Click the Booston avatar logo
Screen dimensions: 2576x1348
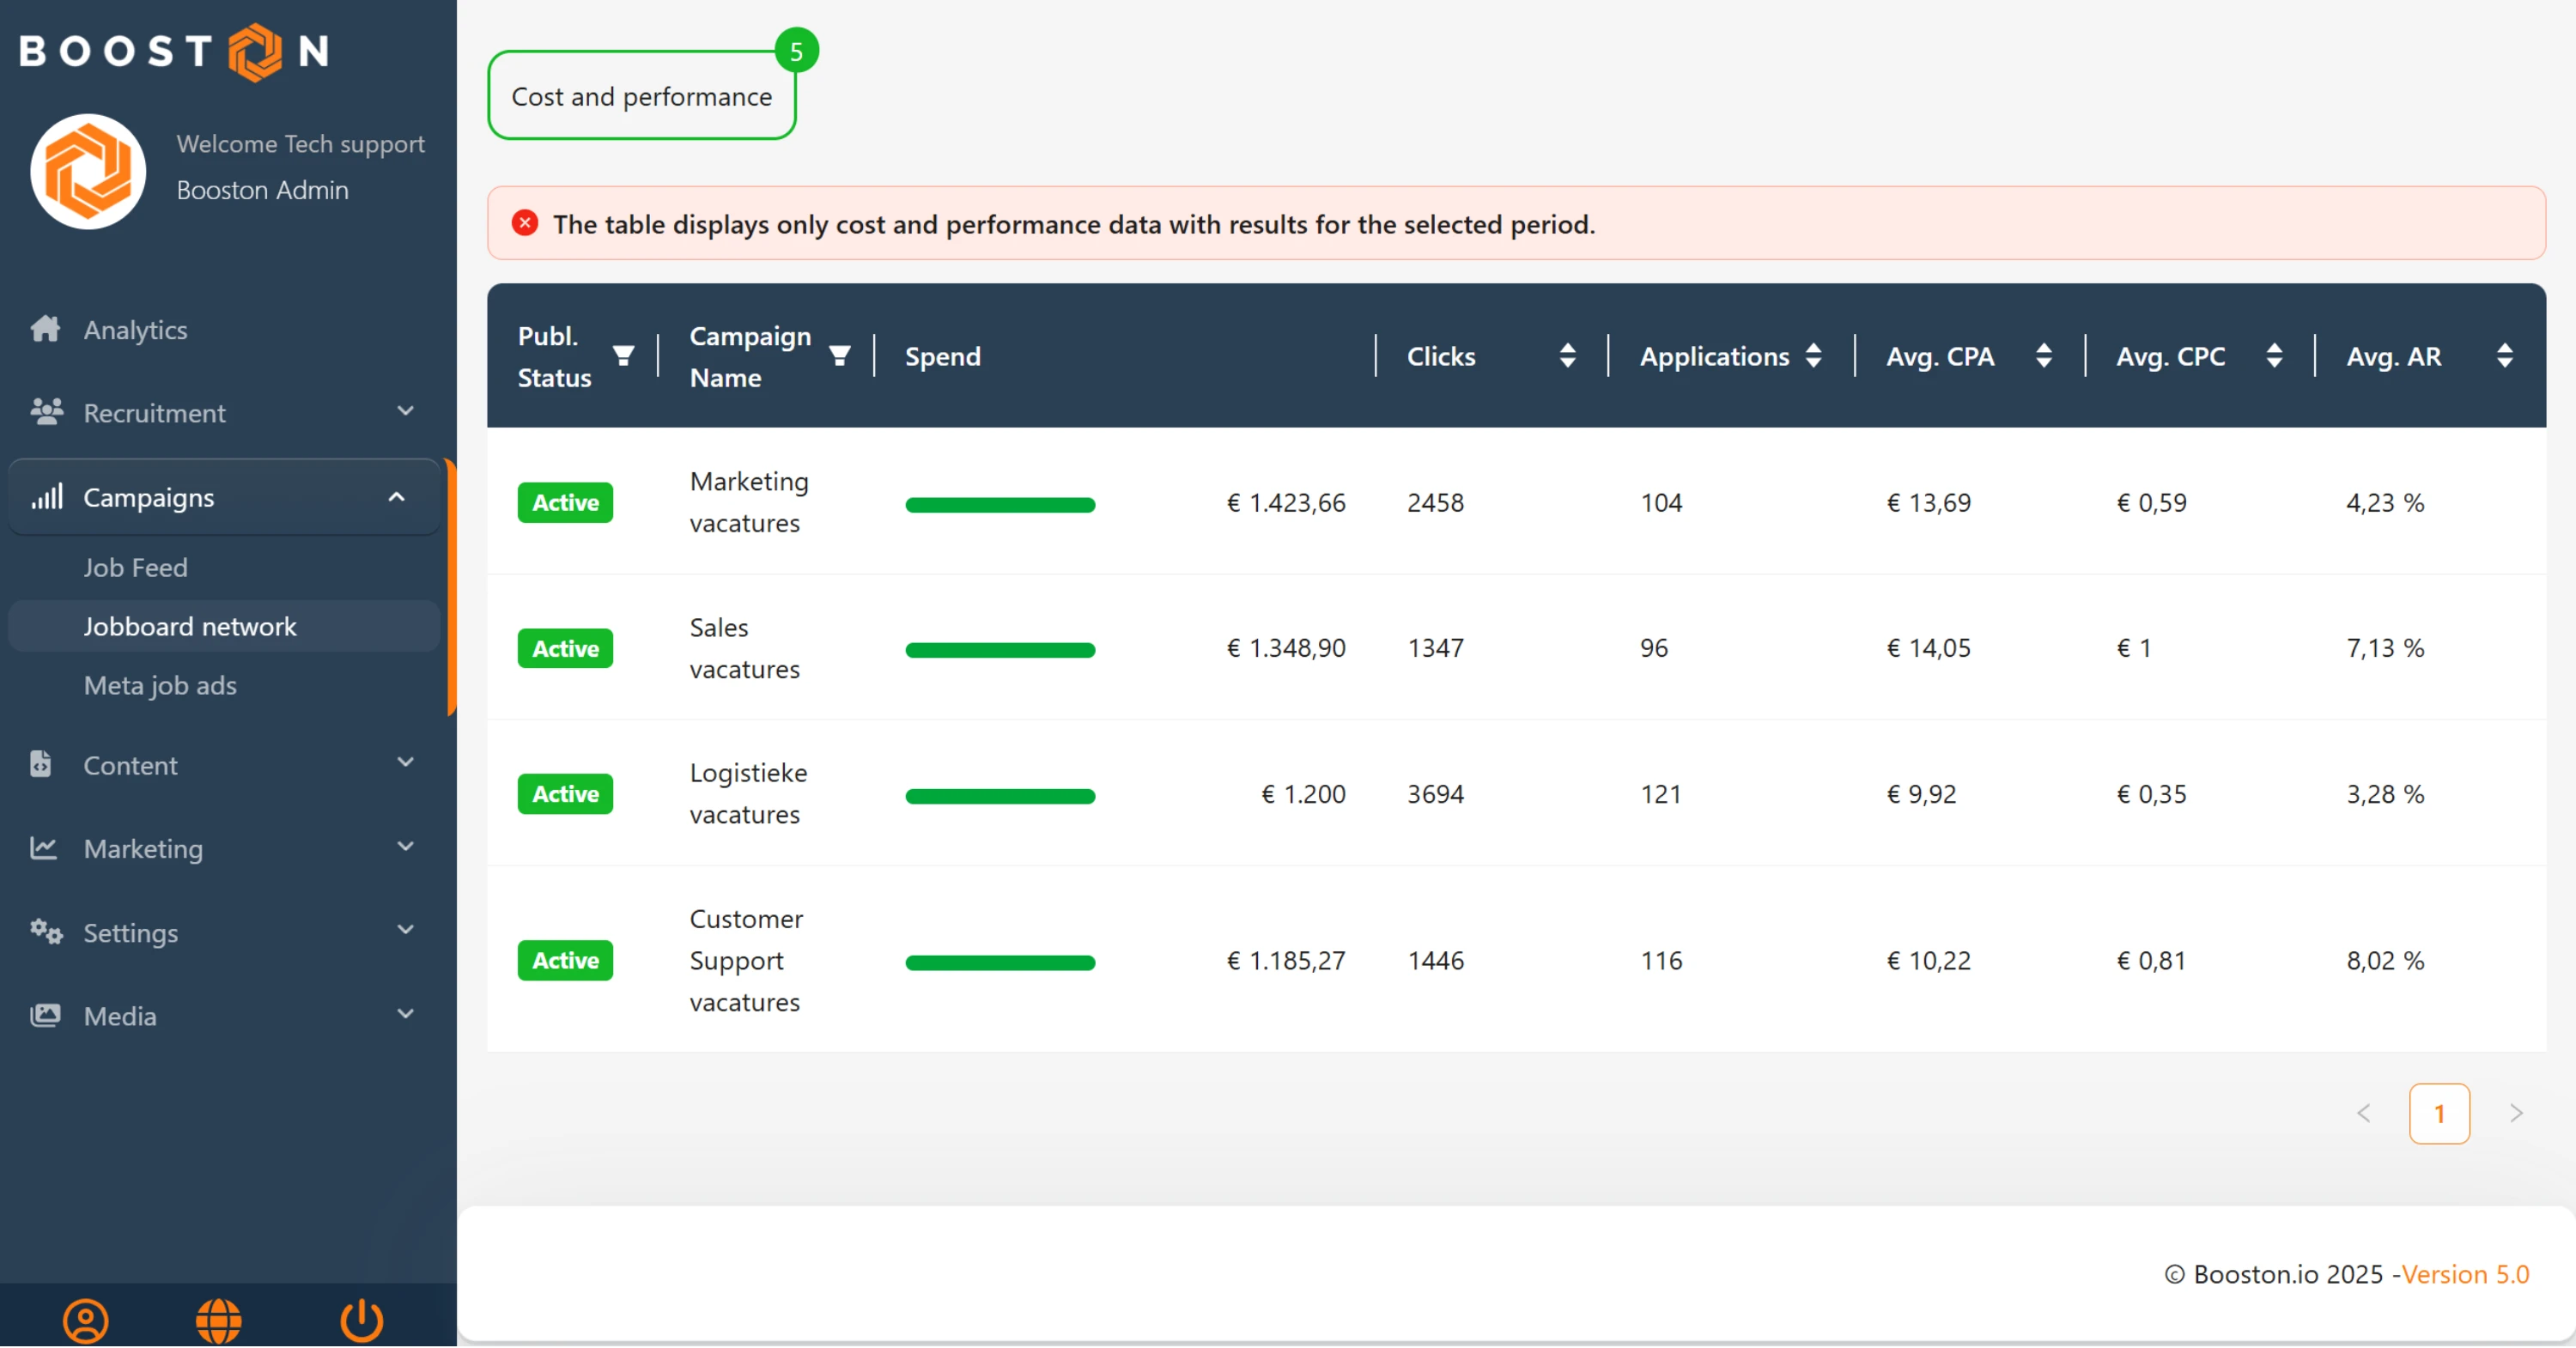tap(88, 171)
